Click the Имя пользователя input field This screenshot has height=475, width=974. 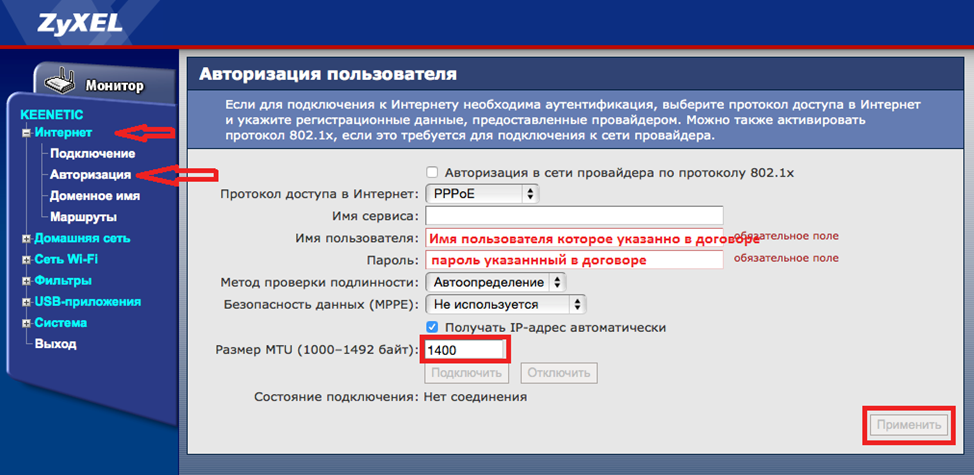point(575,238)
